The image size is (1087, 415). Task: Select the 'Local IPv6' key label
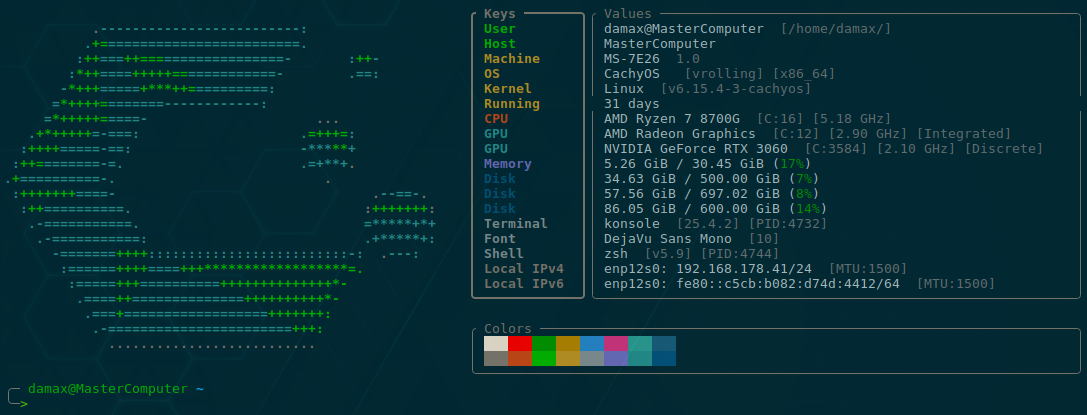click(x=524, y=284)
